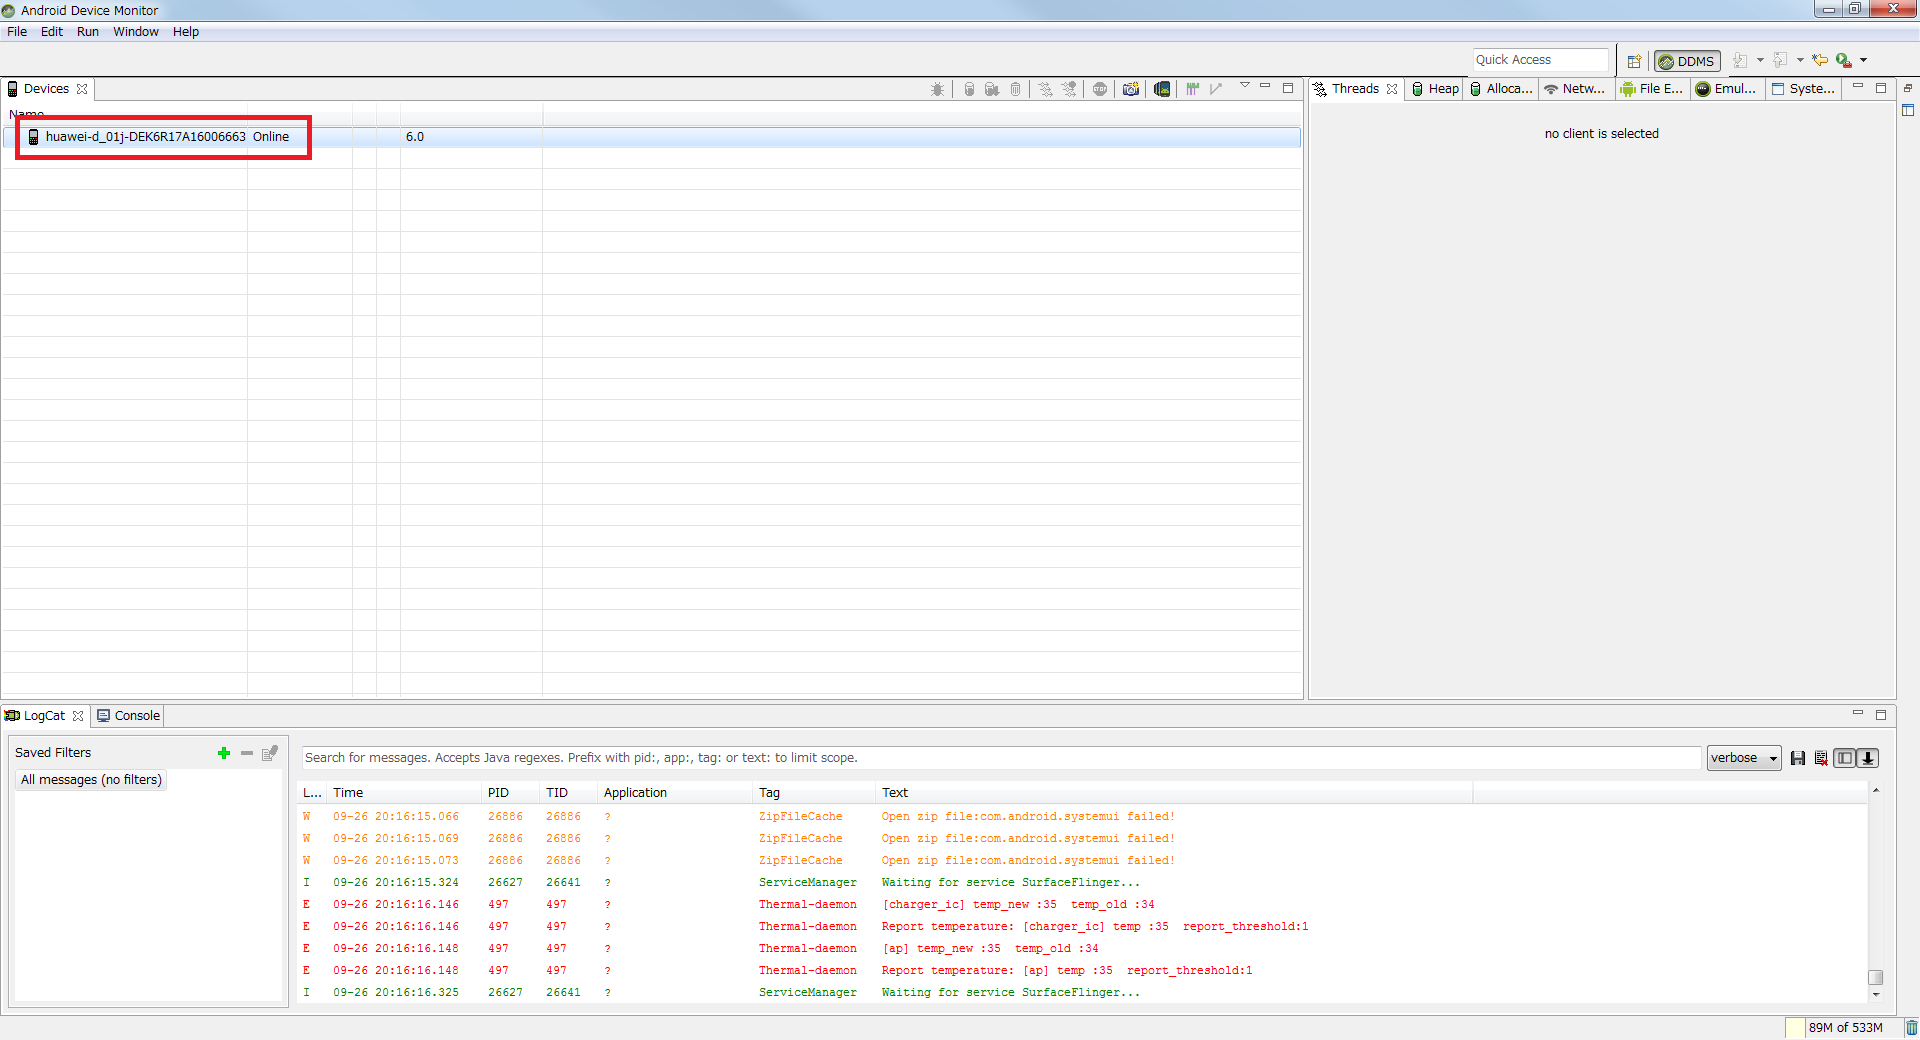Click the SurfaceFlinger log at 20:16:15.324
The image size is (1920, 1040).
point(1083,882)
